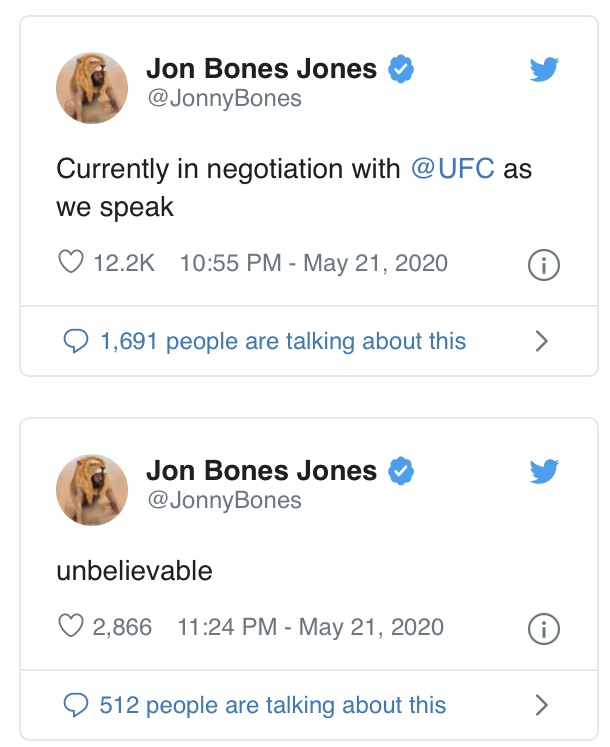610x747 pixels.
Task: Like the "unbelievable" tweet with 2,866 hearts
Action: pyautogui.click(x=71, y=626)
